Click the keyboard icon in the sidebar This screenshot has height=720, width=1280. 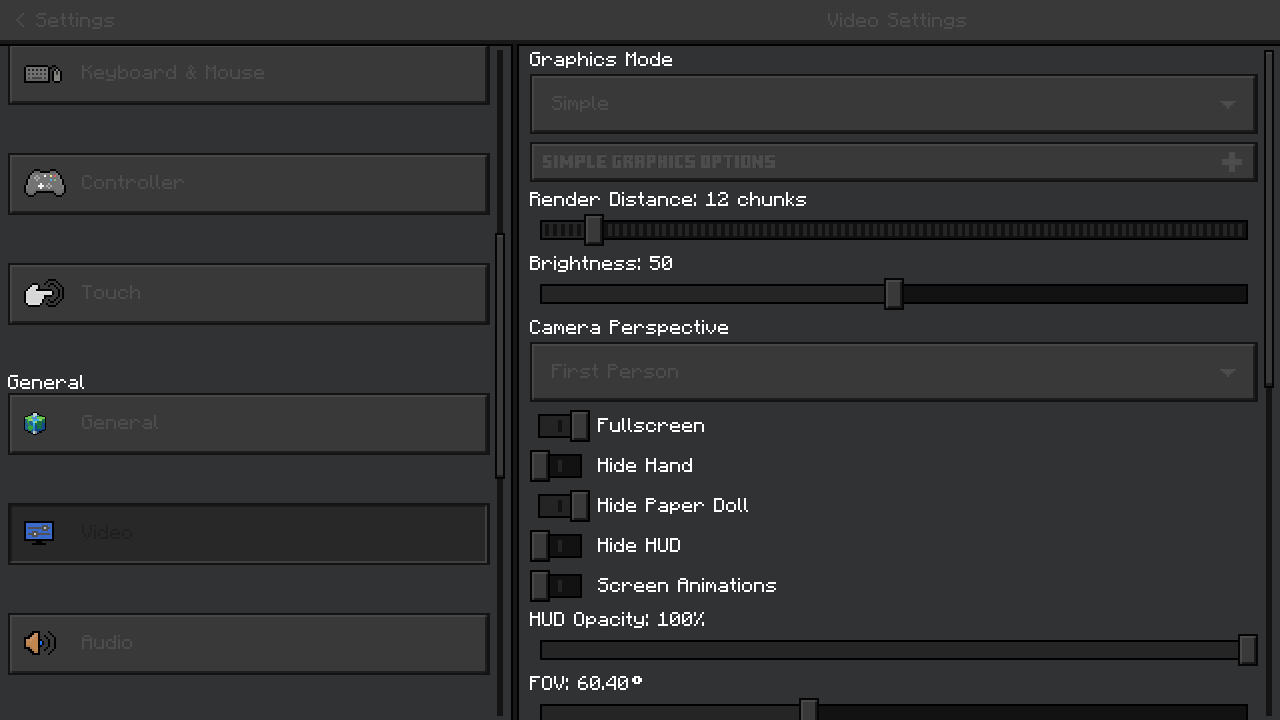click(x=43, y=74)
